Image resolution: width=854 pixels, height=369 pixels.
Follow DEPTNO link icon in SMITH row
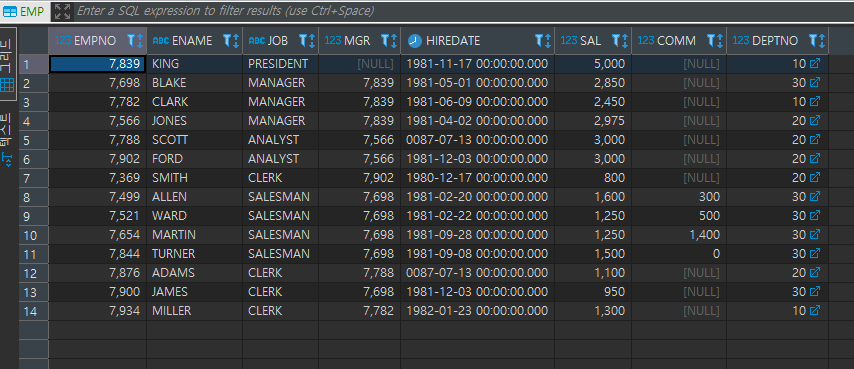(x=815, y=178)
